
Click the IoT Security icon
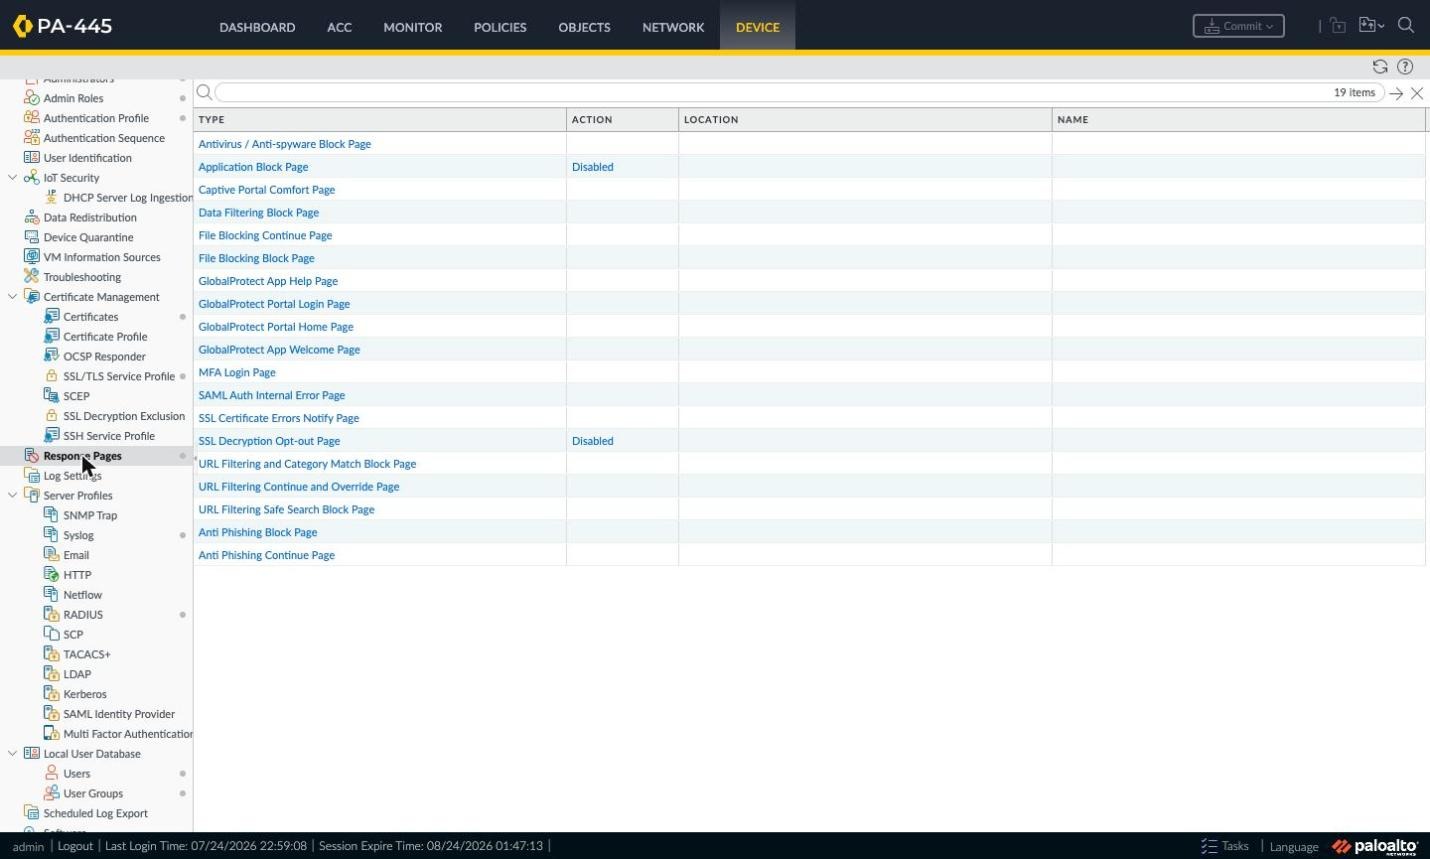pyautogui.click(x=31, y=178)
